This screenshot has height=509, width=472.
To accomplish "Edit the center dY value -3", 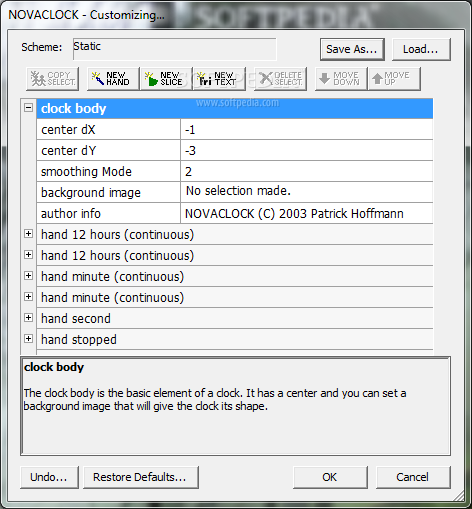I will click(307, 150).
